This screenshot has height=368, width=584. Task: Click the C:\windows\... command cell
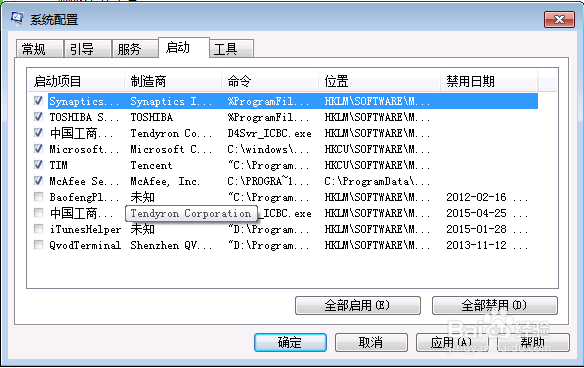pos(268,149)
